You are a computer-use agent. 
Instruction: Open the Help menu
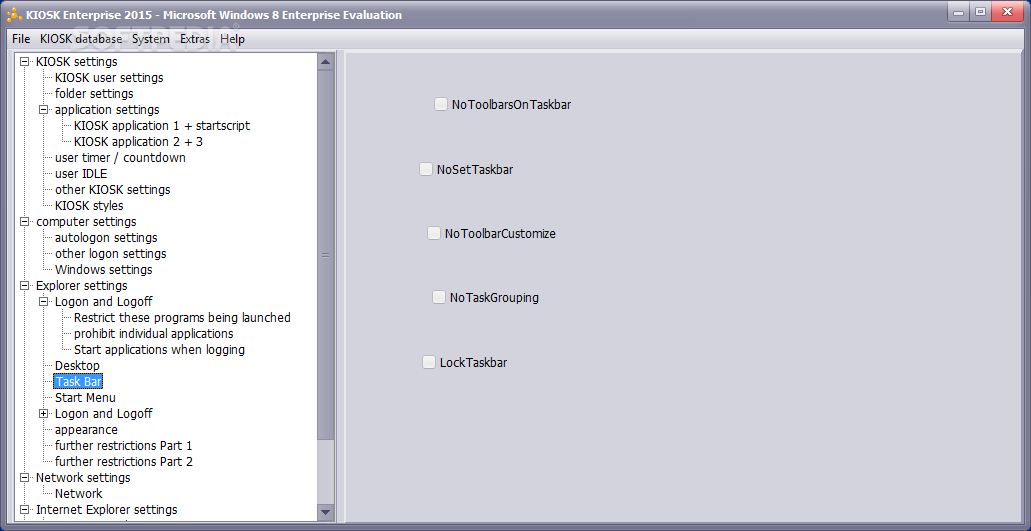(232, 39)
